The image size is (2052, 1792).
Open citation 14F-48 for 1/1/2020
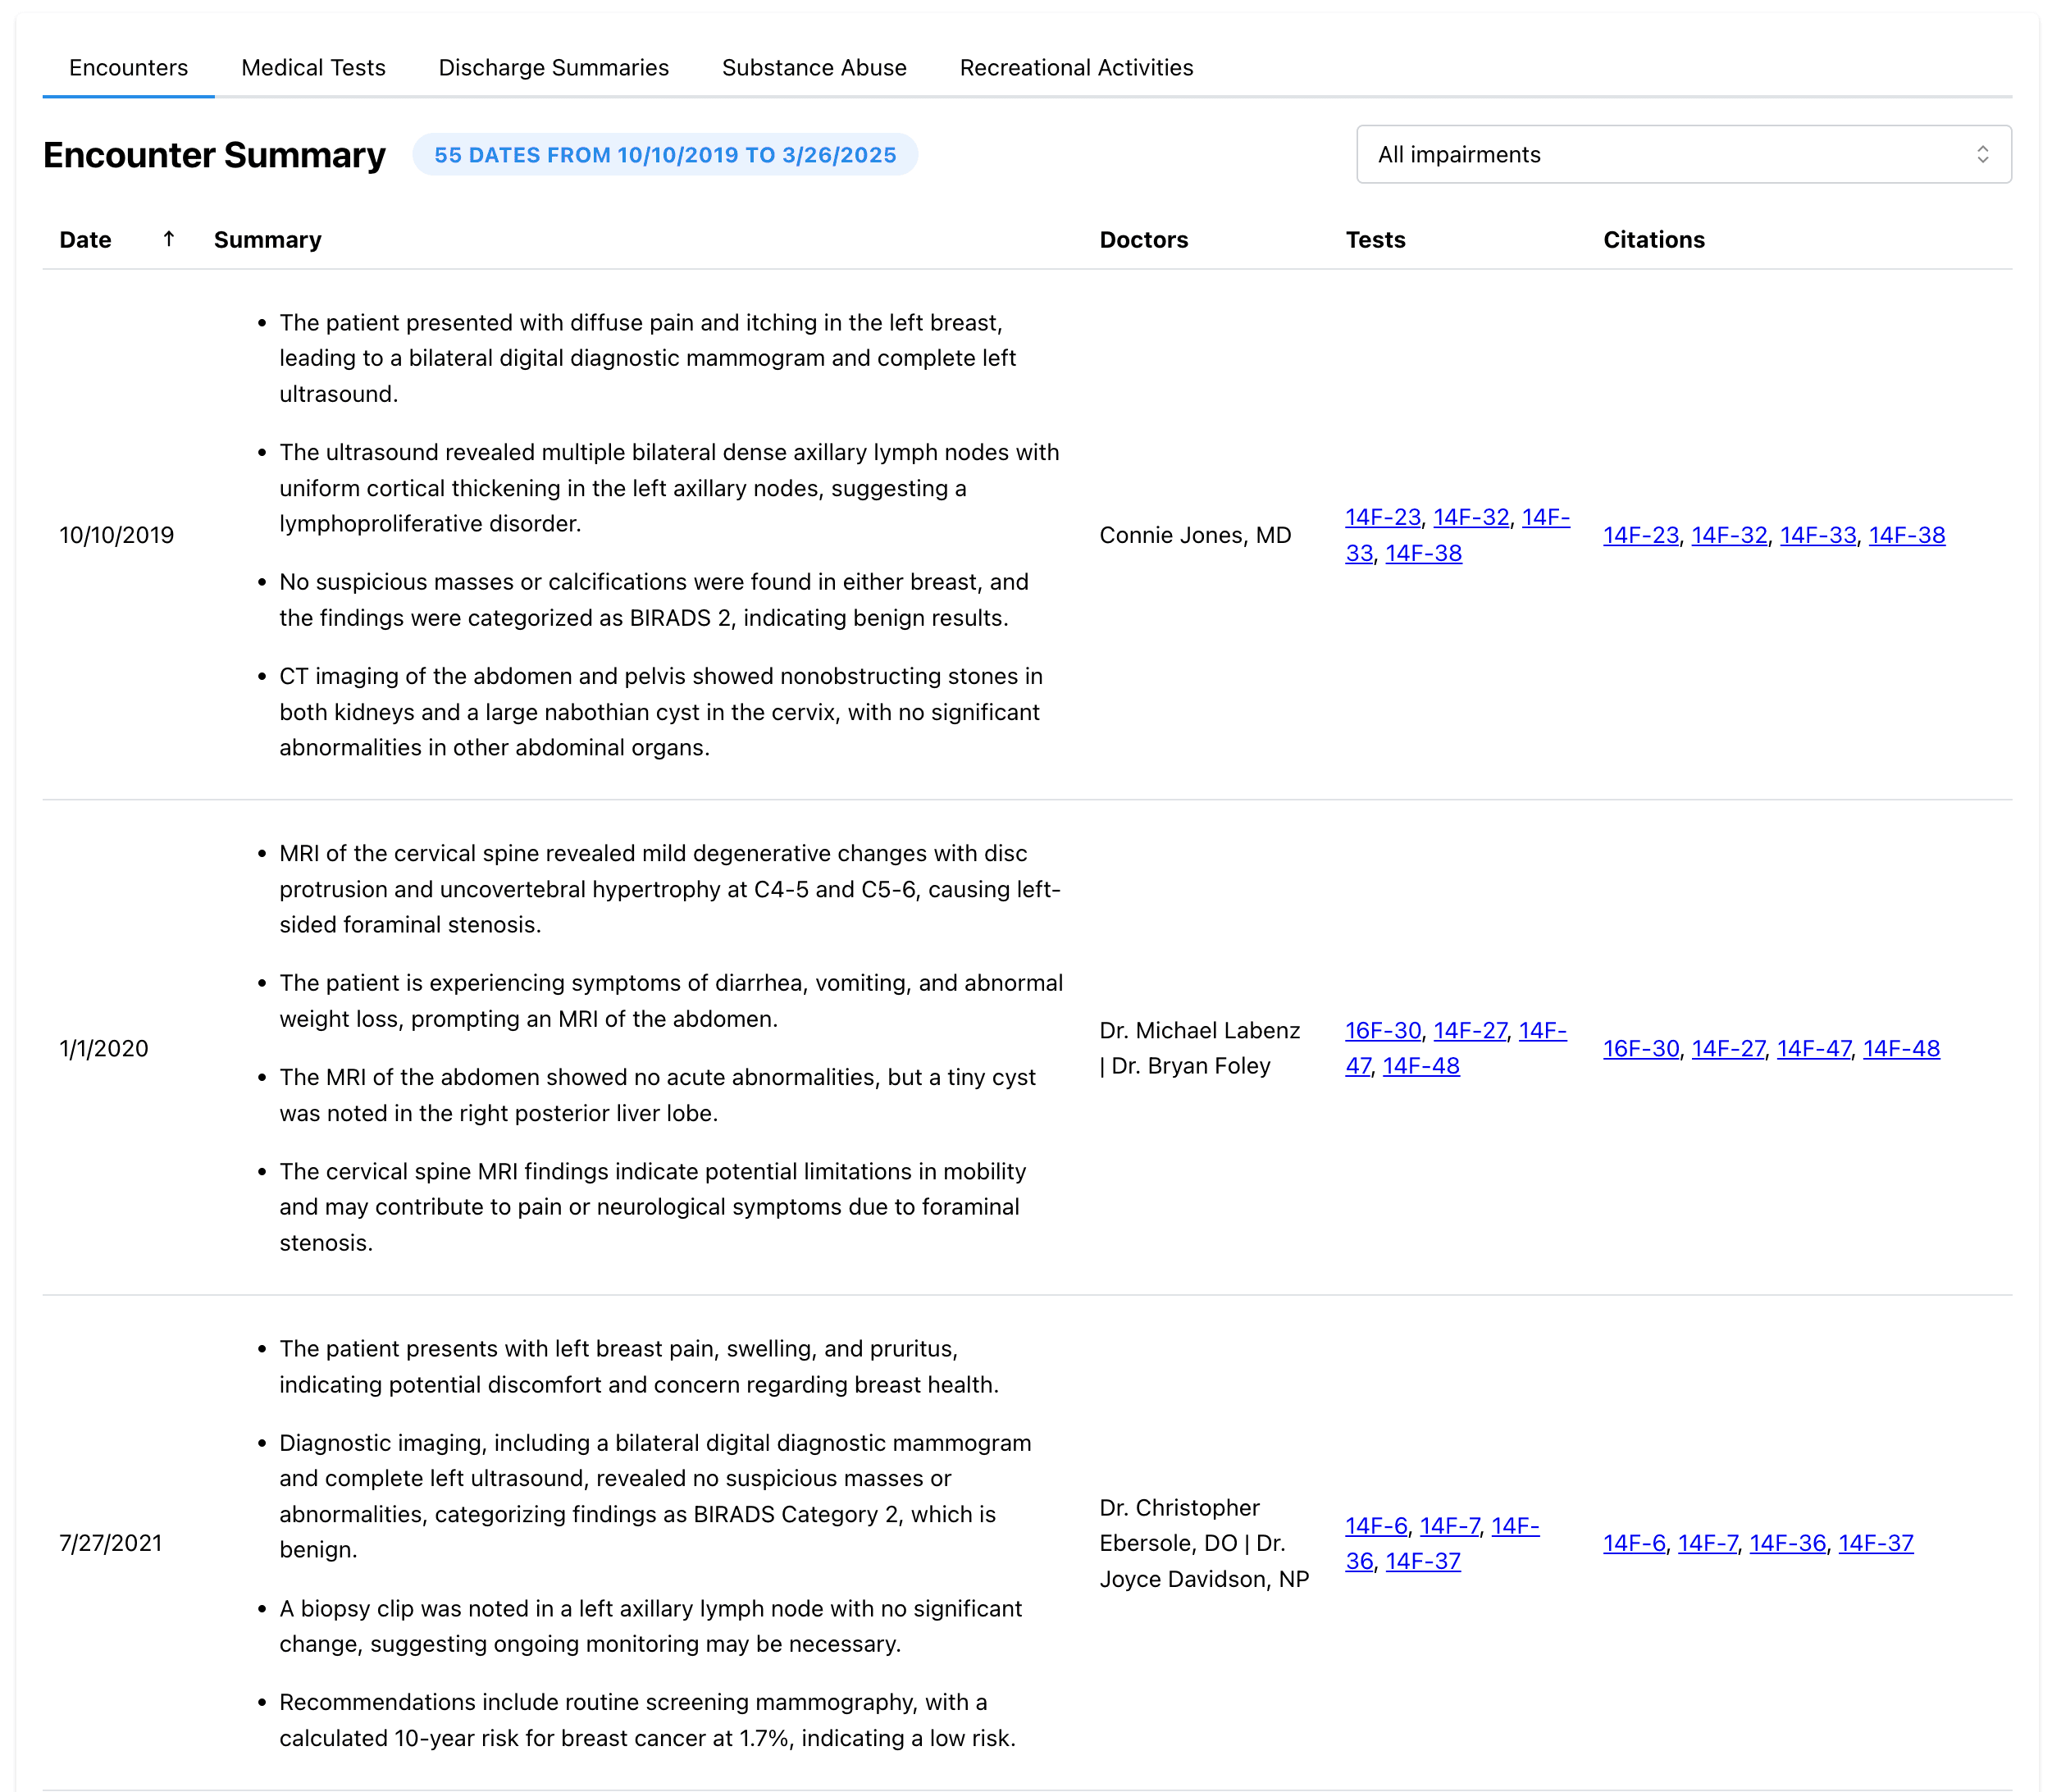(1901, 1048)
